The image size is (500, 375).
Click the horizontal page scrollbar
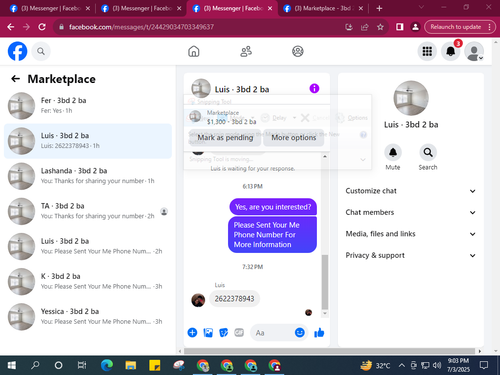(330, 351)
